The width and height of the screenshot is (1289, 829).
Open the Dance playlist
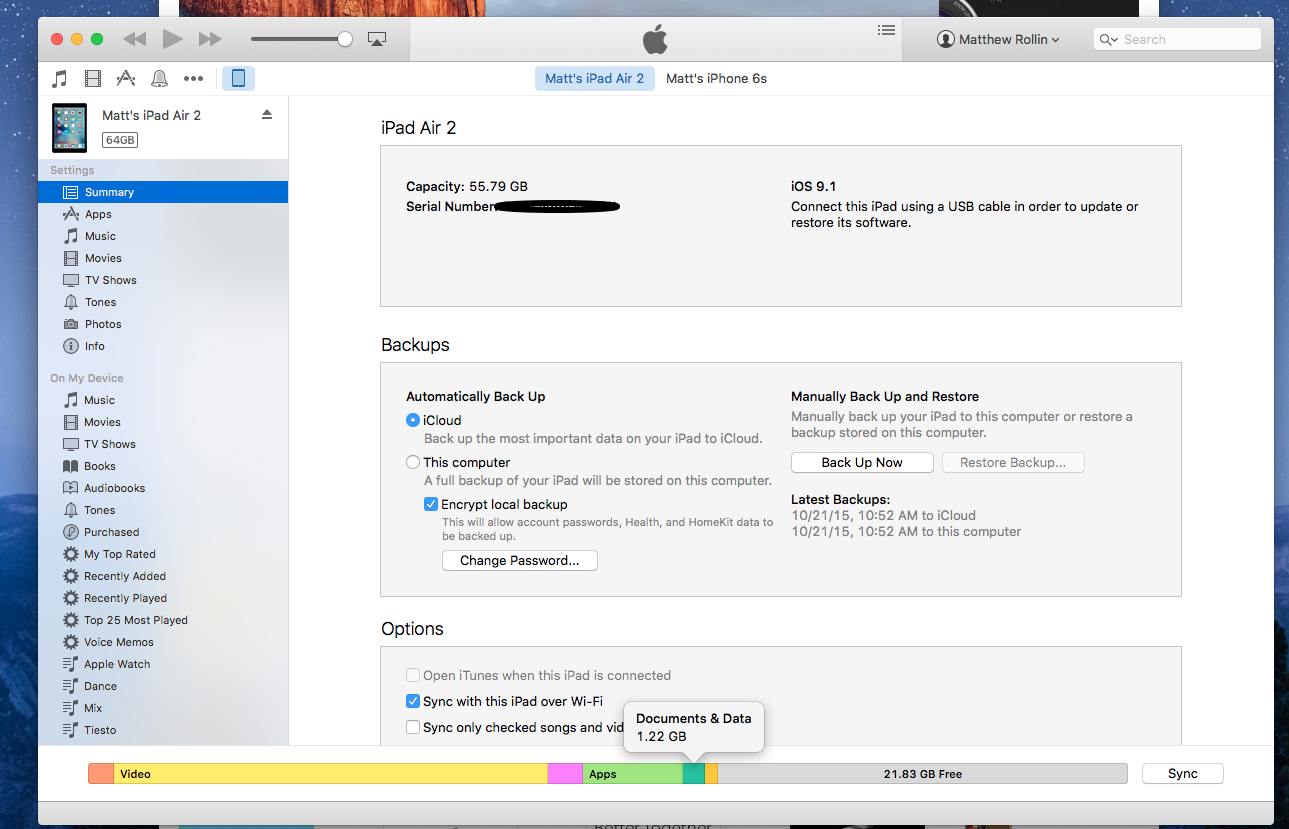[x=163, y=686]
